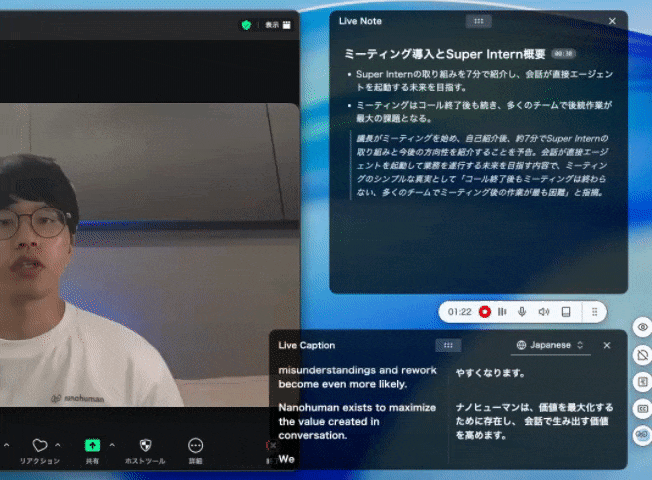The image size is (652, 480).
Task: Click the Live Note panel drag handle
Action: (x=479, y=20)
